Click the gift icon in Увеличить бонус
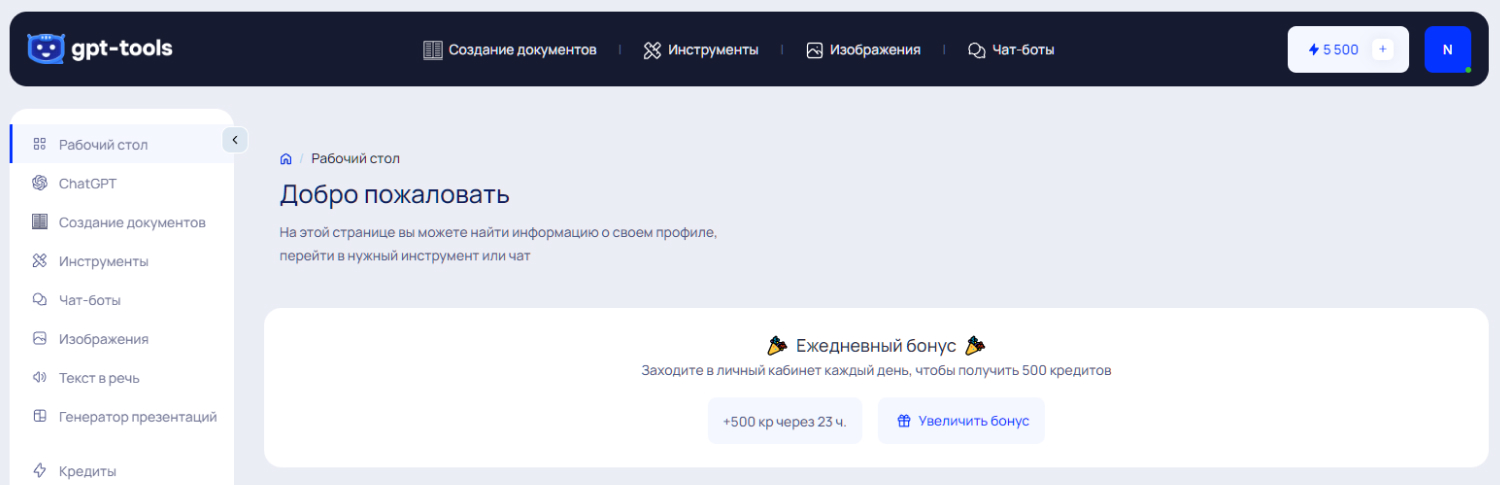The image size is (1500, 485). [904, 421]
